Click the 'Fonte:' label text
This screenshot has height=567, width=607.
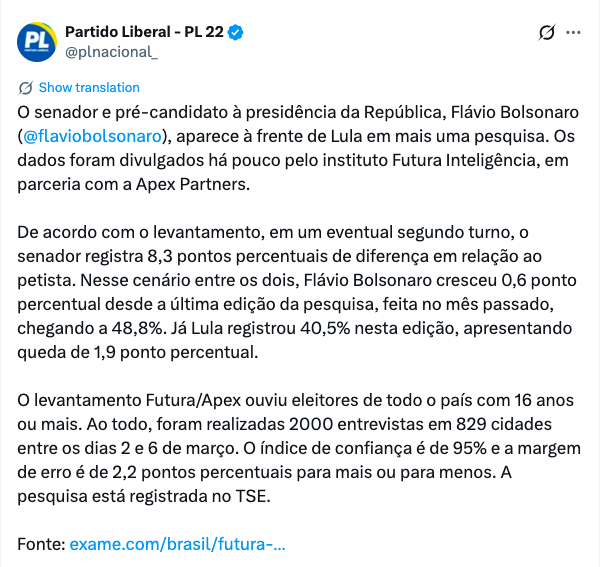tap(41, 545)
